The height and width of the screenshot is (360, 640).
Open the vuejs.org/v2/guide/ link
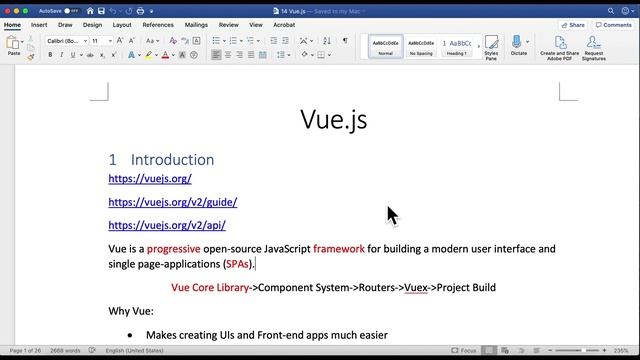(x=173, y=202)
